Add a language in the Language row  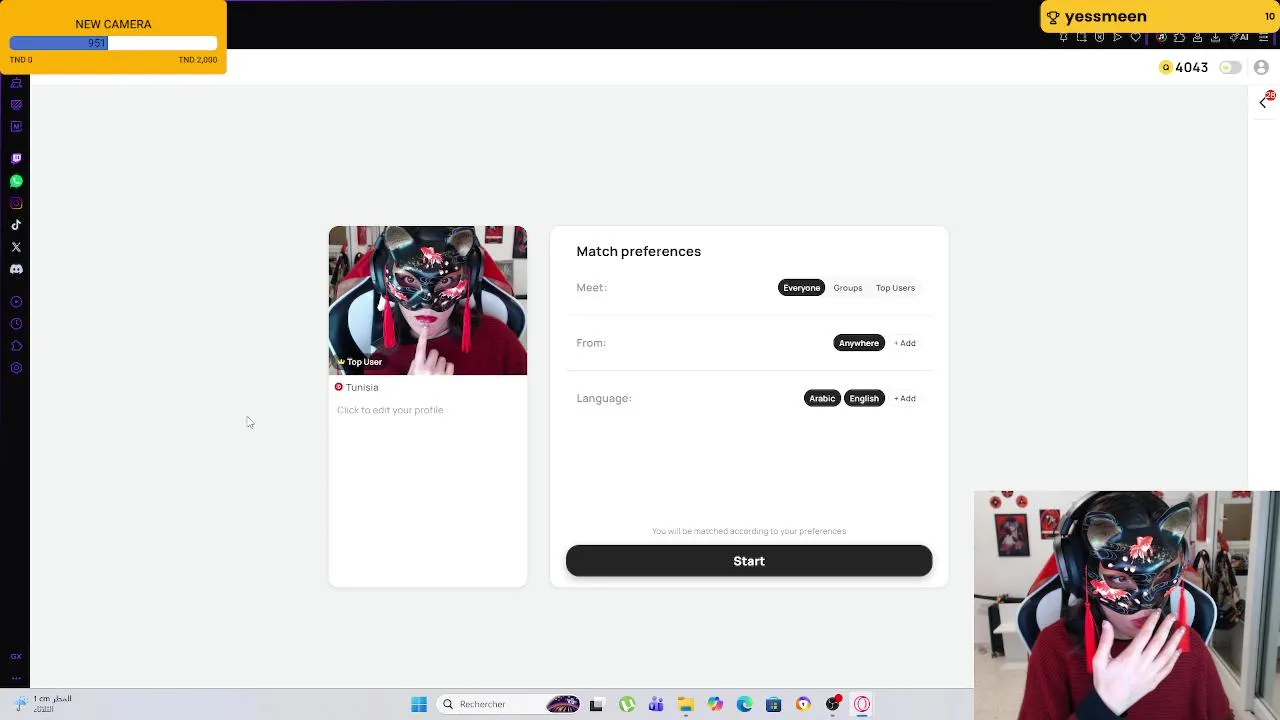tap(905, 398)
